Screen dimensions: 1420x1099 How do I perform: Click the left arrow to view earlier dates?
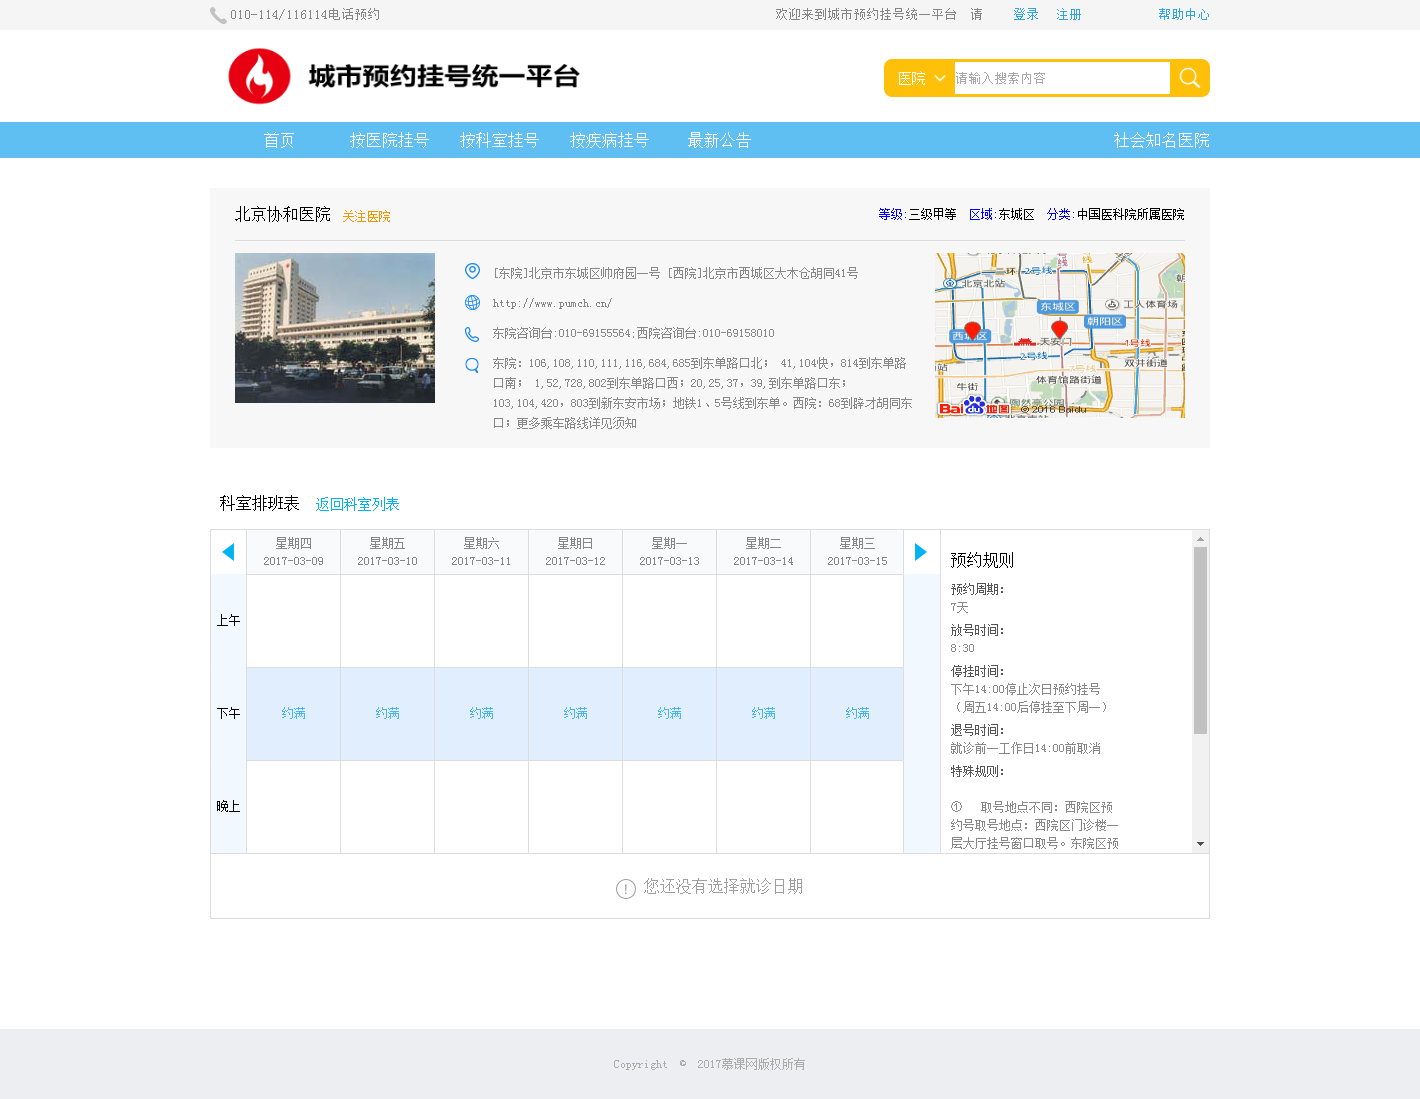(x=227, y=551)
